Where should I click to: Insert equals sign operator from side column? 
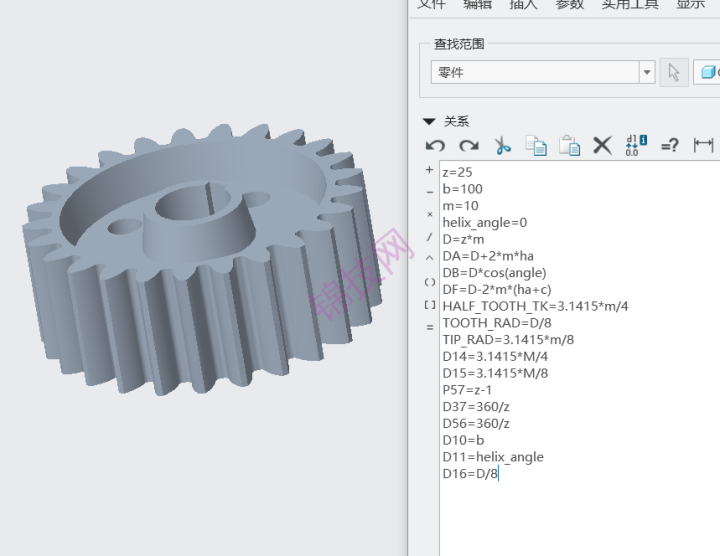tap(430, 327)
